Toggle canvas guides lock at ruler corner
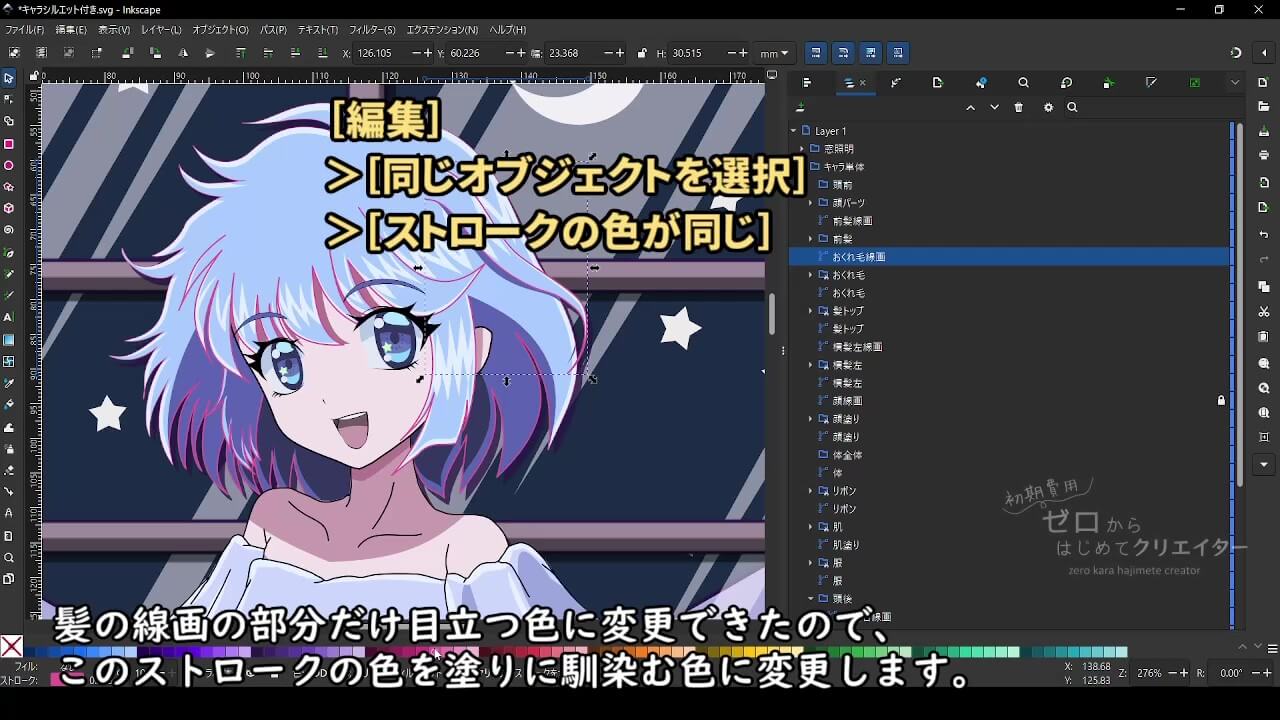 (34, 76)
